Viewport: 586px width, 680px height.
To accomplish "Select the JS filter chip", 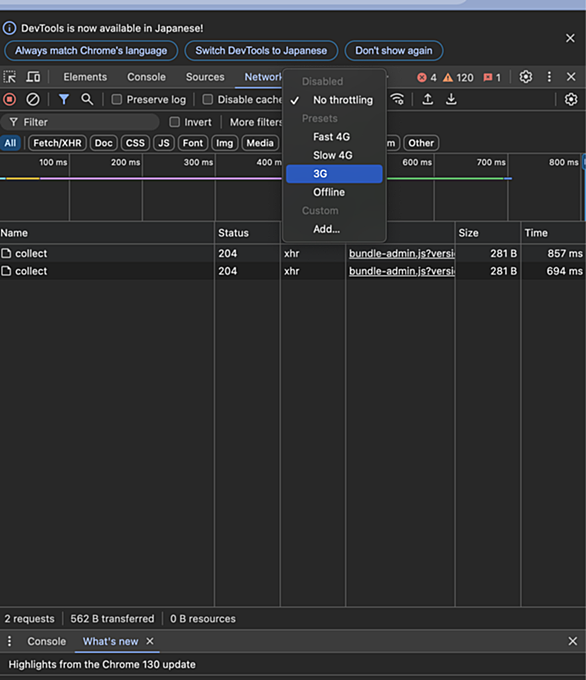I will pos(164,143).
